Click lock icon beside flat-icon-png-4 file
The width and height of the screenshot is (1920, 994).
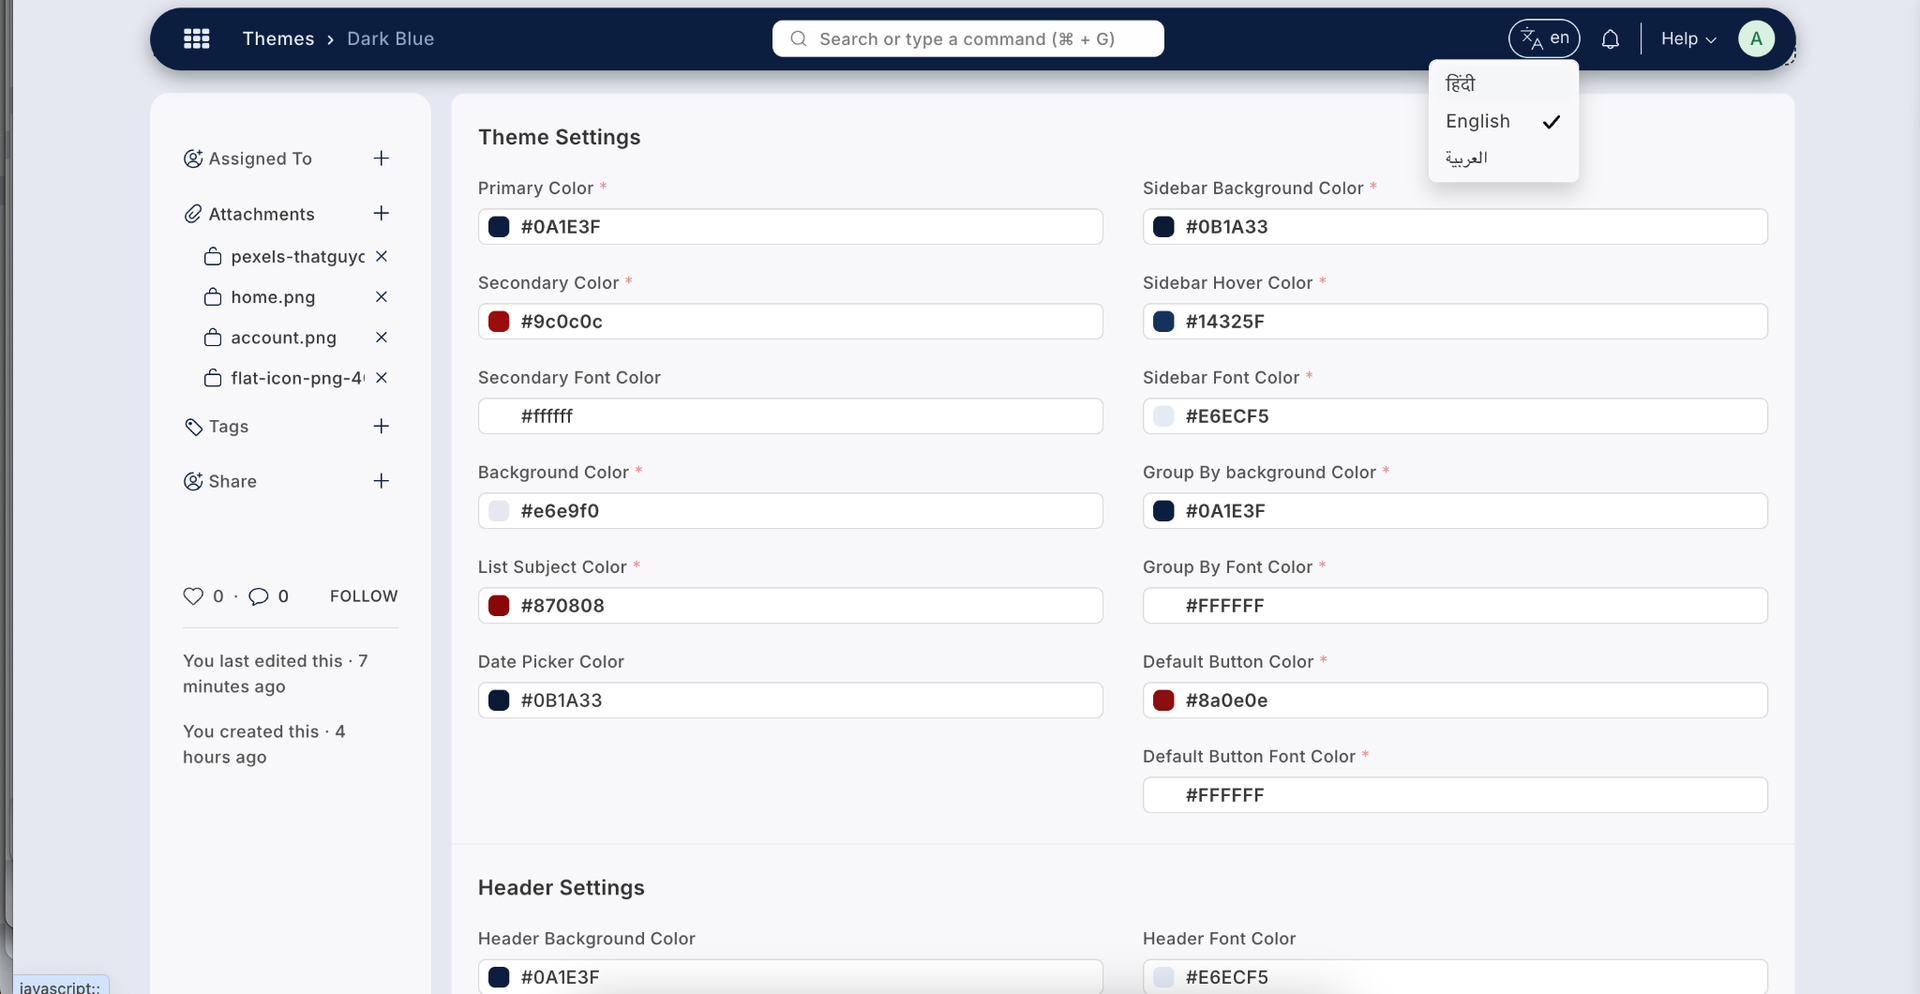212,378
